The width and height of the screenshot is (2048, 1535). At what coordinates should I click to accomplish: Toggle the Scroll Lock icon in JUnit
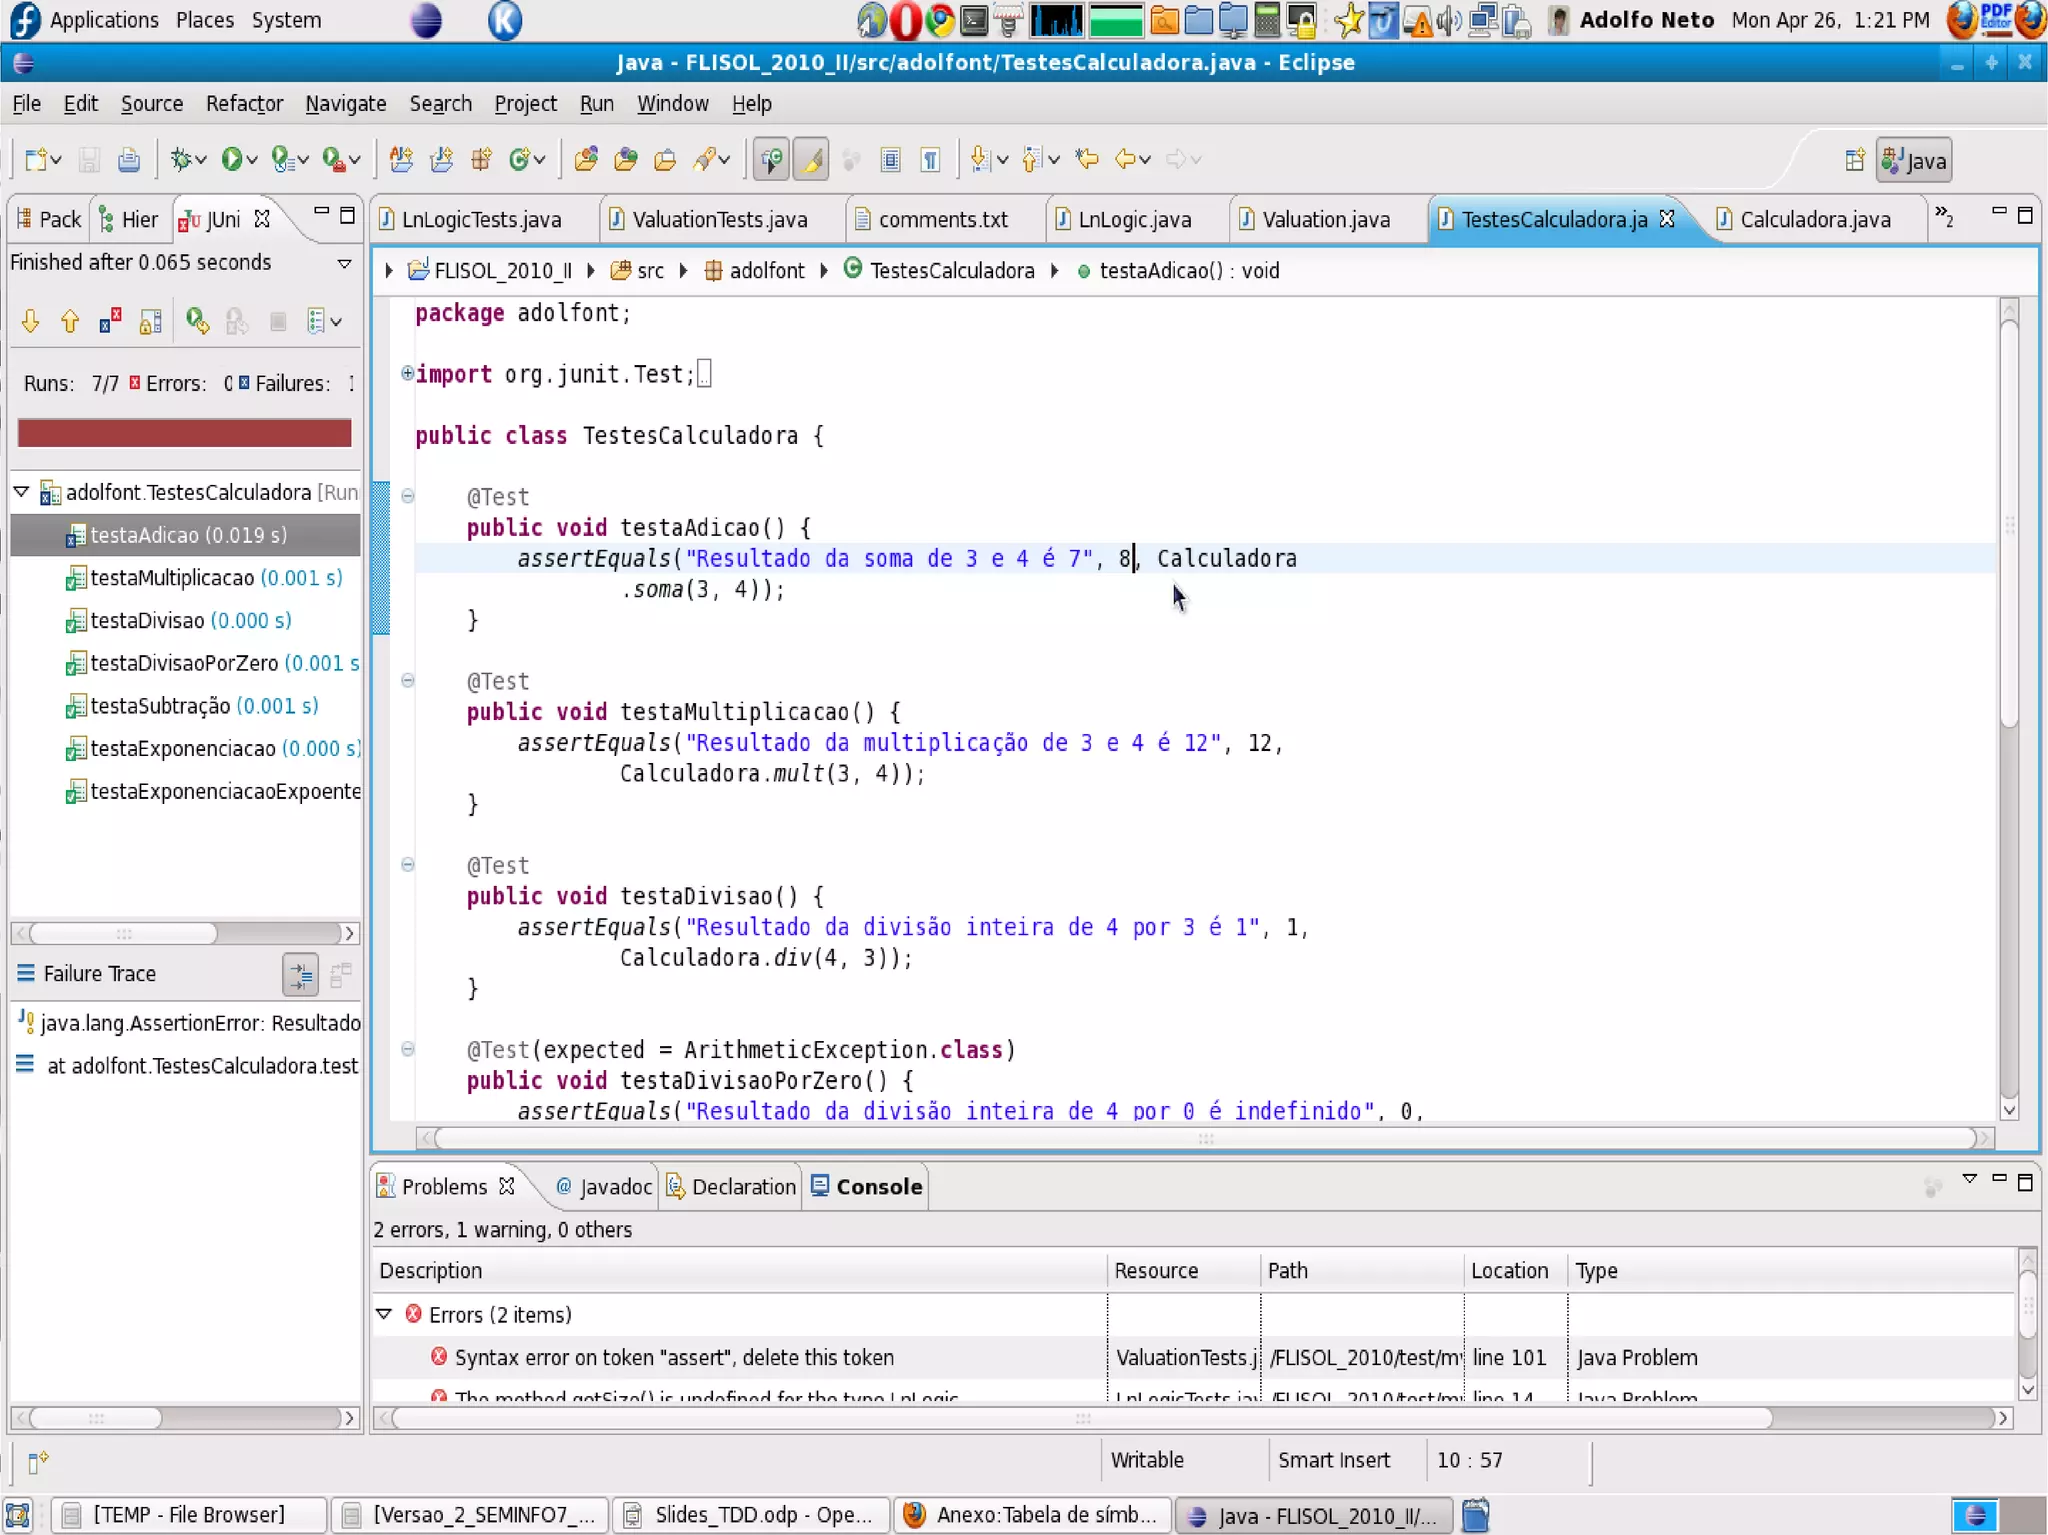click(x=150, y=321)
